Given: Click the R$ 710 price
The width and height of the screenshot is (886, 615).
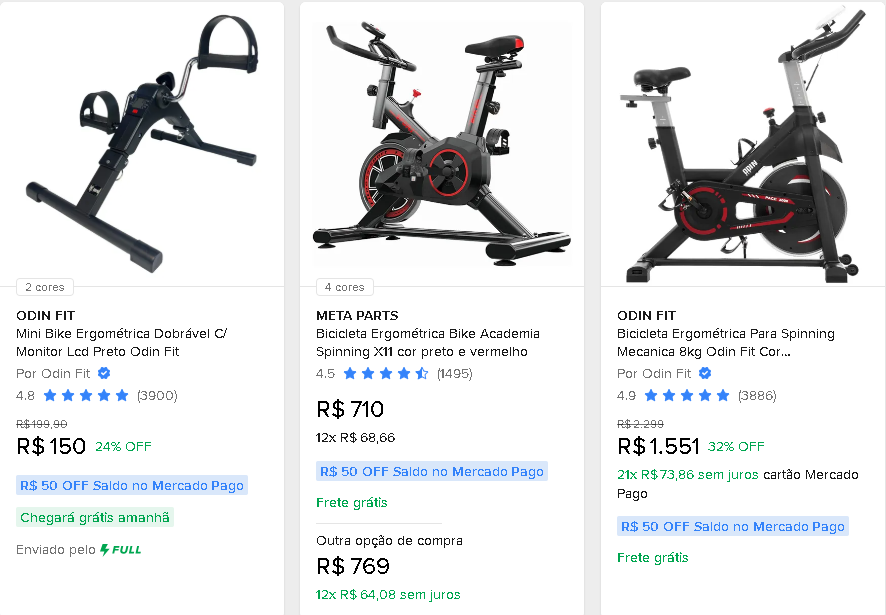Looking at the screenshot, I should pyautogui.click(x=350, y=409).
